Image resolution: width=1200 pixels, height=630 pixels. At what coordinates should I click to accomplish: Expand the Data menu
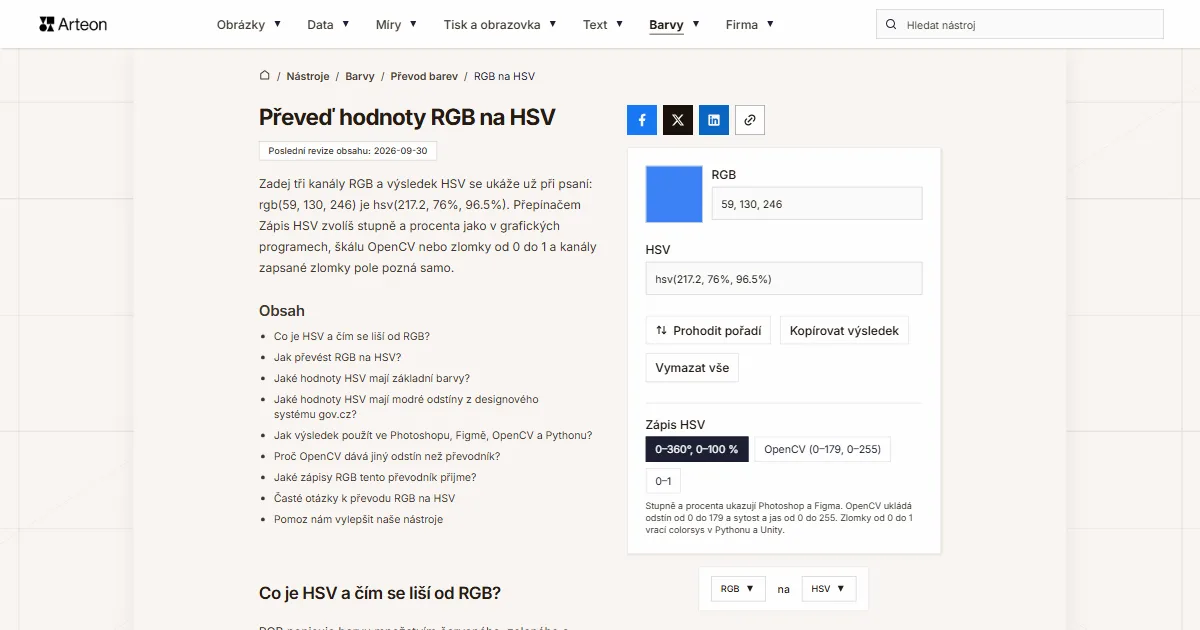tap(328, 24)
